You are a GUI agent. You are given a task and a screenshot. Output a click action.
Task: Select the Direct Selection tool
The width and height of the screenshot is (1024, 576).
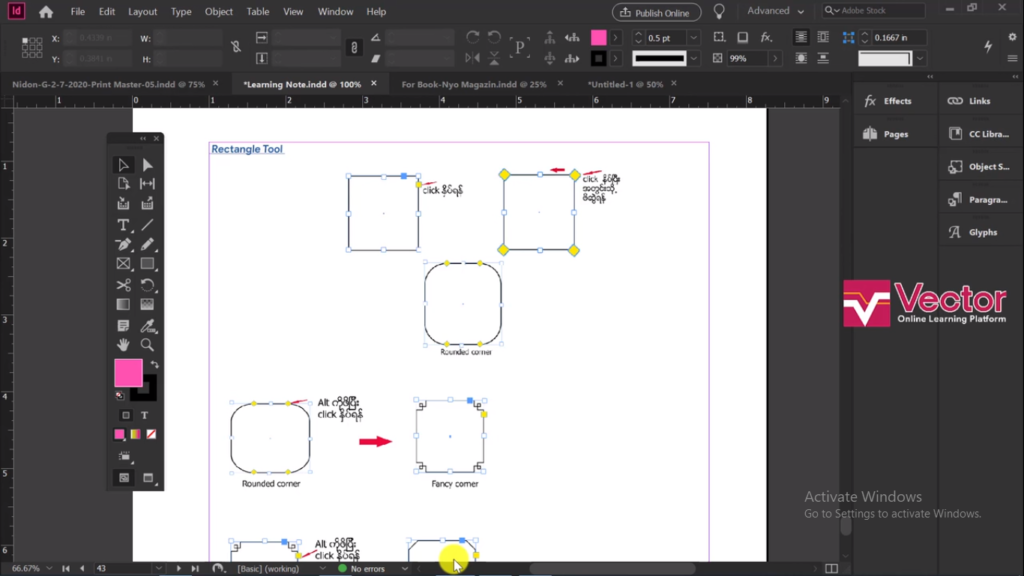pyautogui.click(x=148, y=165)
